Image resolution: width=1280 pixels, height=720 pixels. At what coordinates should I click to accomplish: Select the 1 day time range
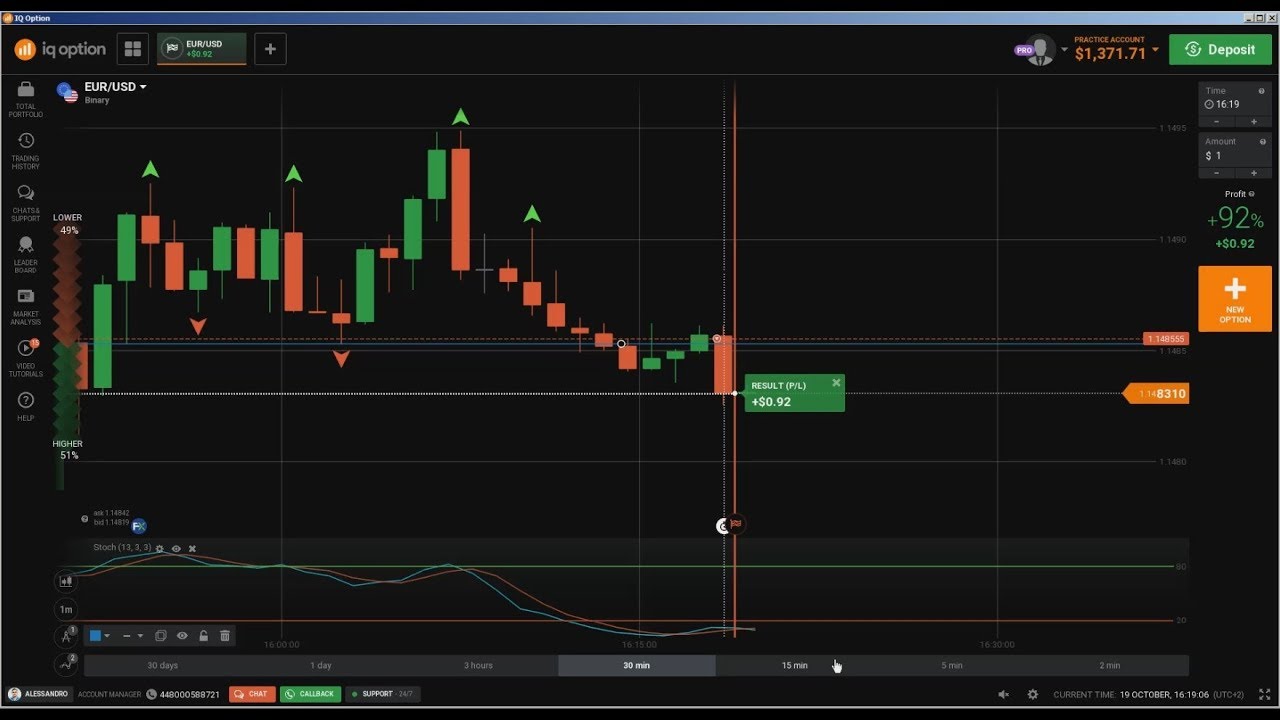tap(320, 665)
